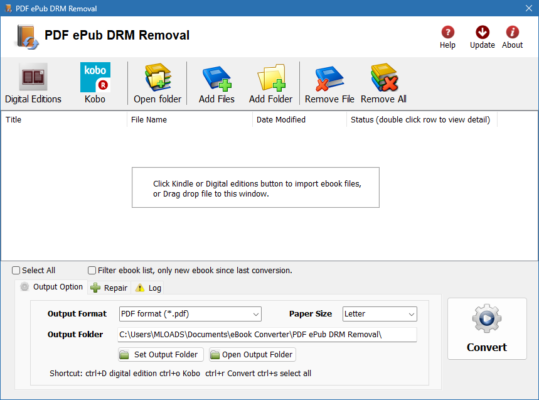Screen dimensions: 539x400
Task: Click the Open Output Folder button
Action: click(252, 355)
